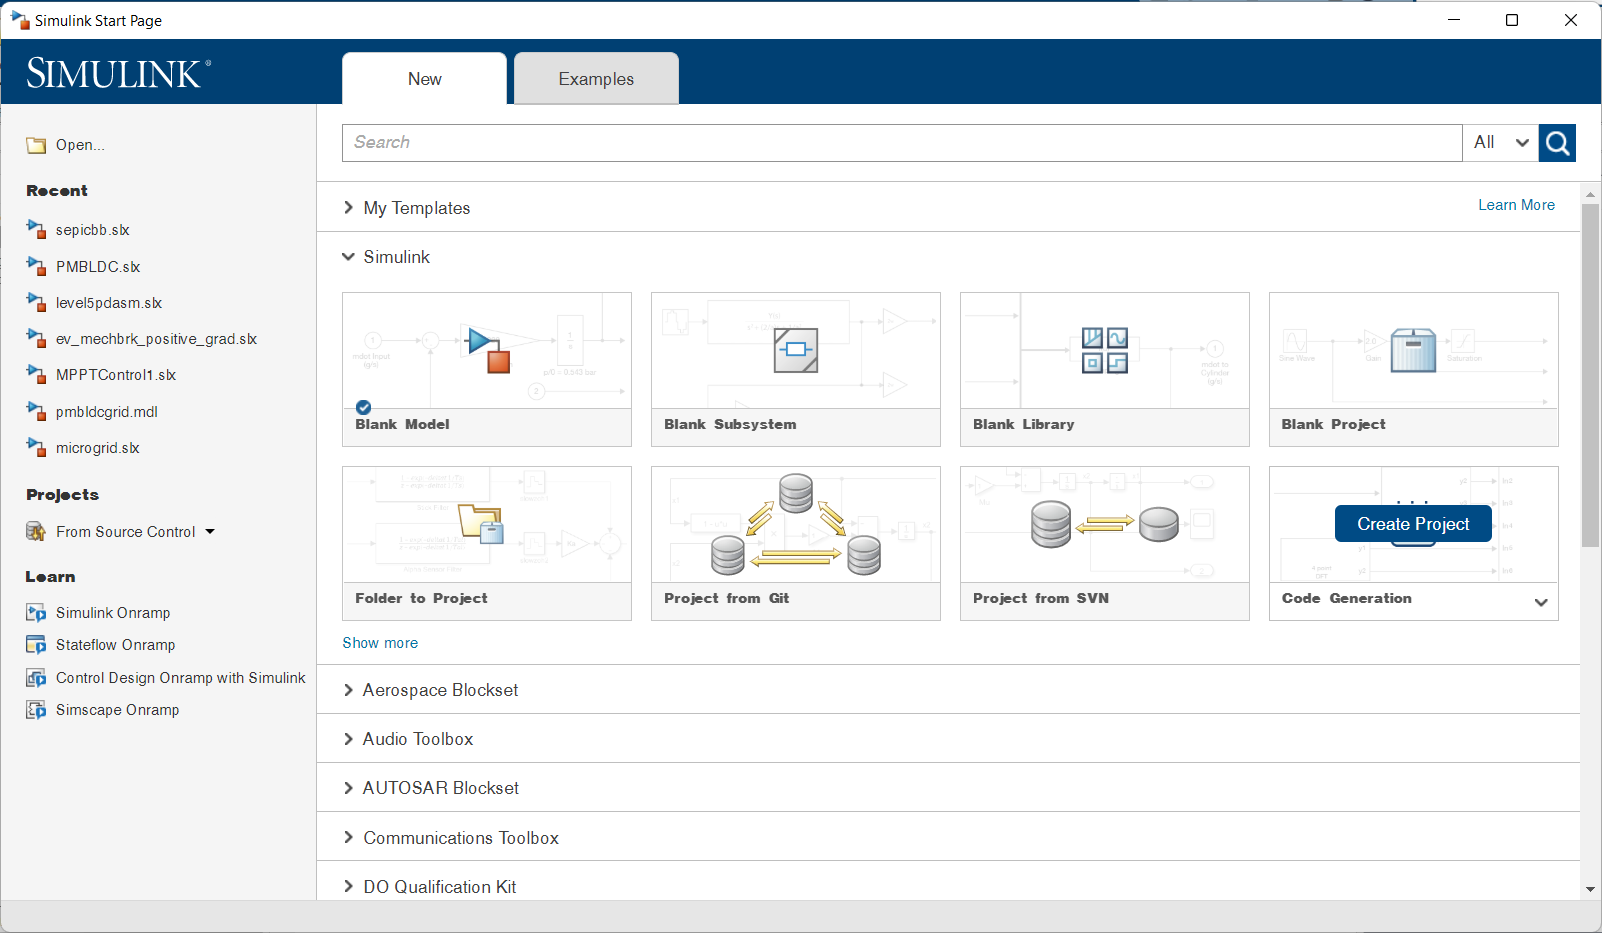Click the Blank Model checkmark badge
Viewport: 1602px width, 933px height.
(x=364, y=407)
